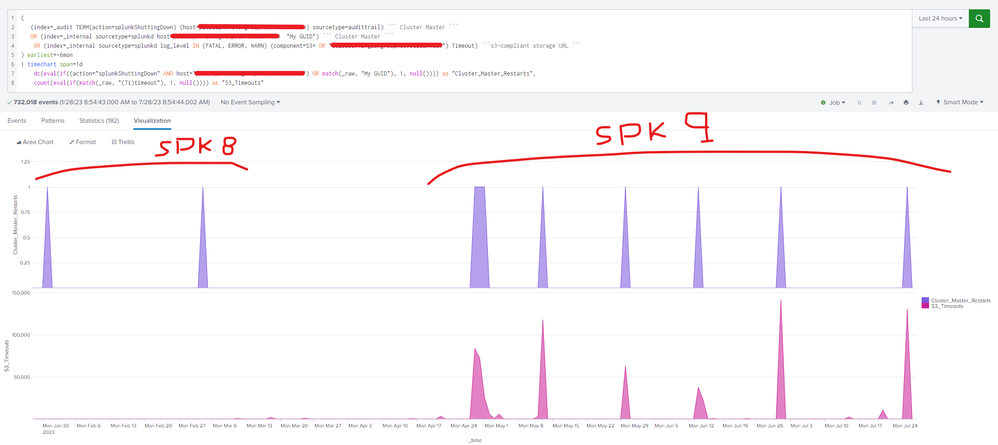Print the search results
Image resolution: width=998 pixels, height=445 pixels.
pyautogui.click(x=906, y=102)
